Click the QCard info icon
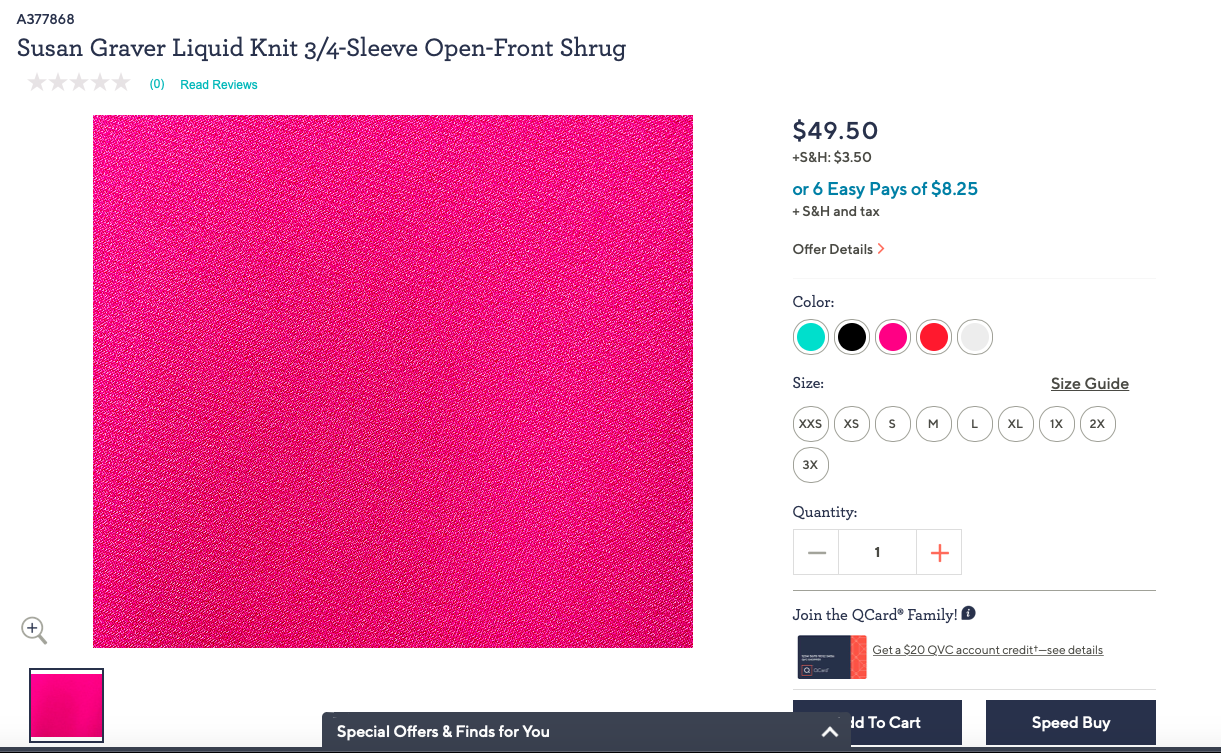 click(969, 614)
